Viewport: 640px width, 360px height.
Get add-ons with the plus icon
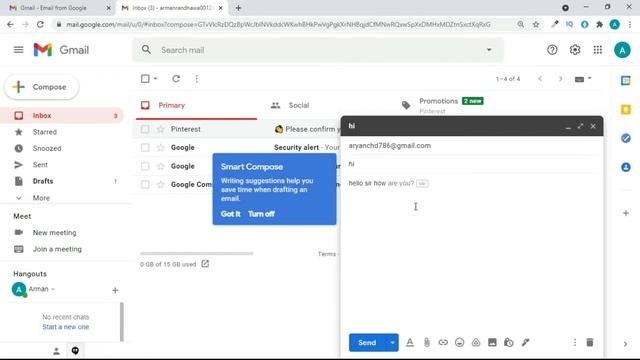(625, 213)
